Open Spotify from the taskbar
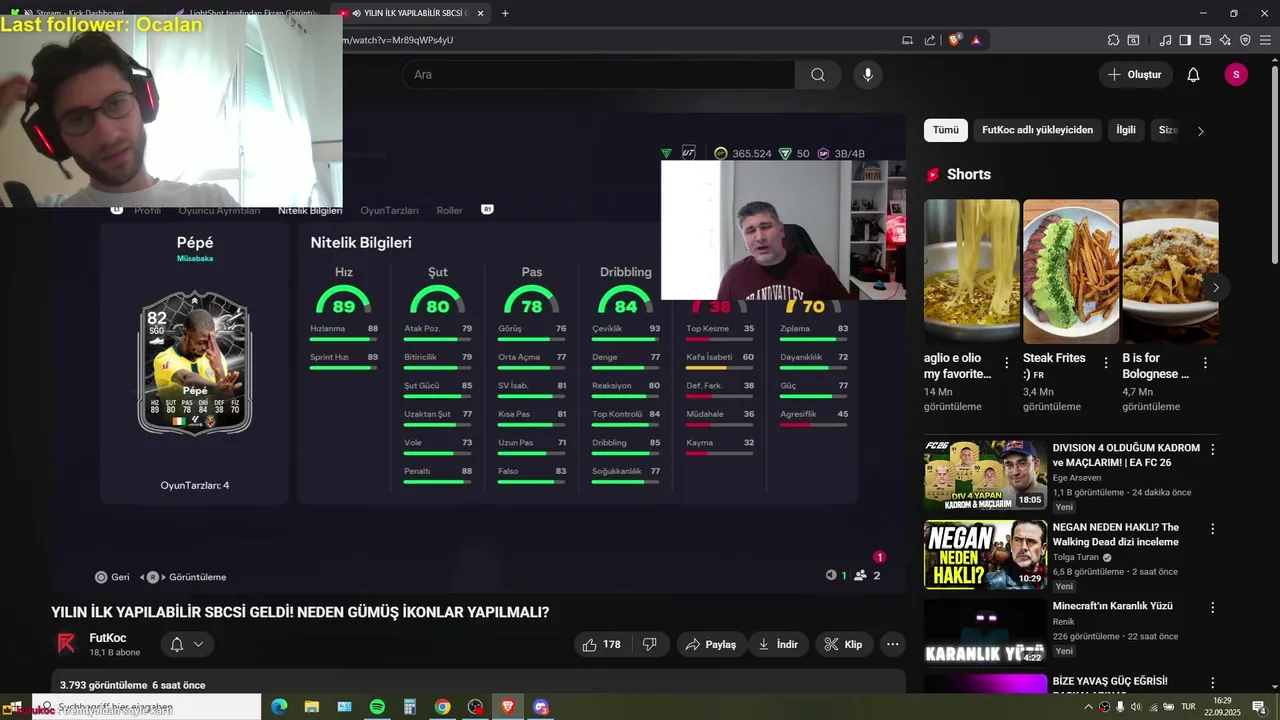The width and height of the screenshot is (1280, 720). click(377, 707)
